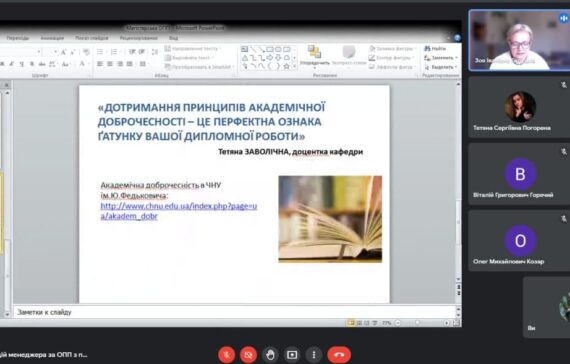Click slide scrollbar down arrow
The image size is (570, 364).
458,279
